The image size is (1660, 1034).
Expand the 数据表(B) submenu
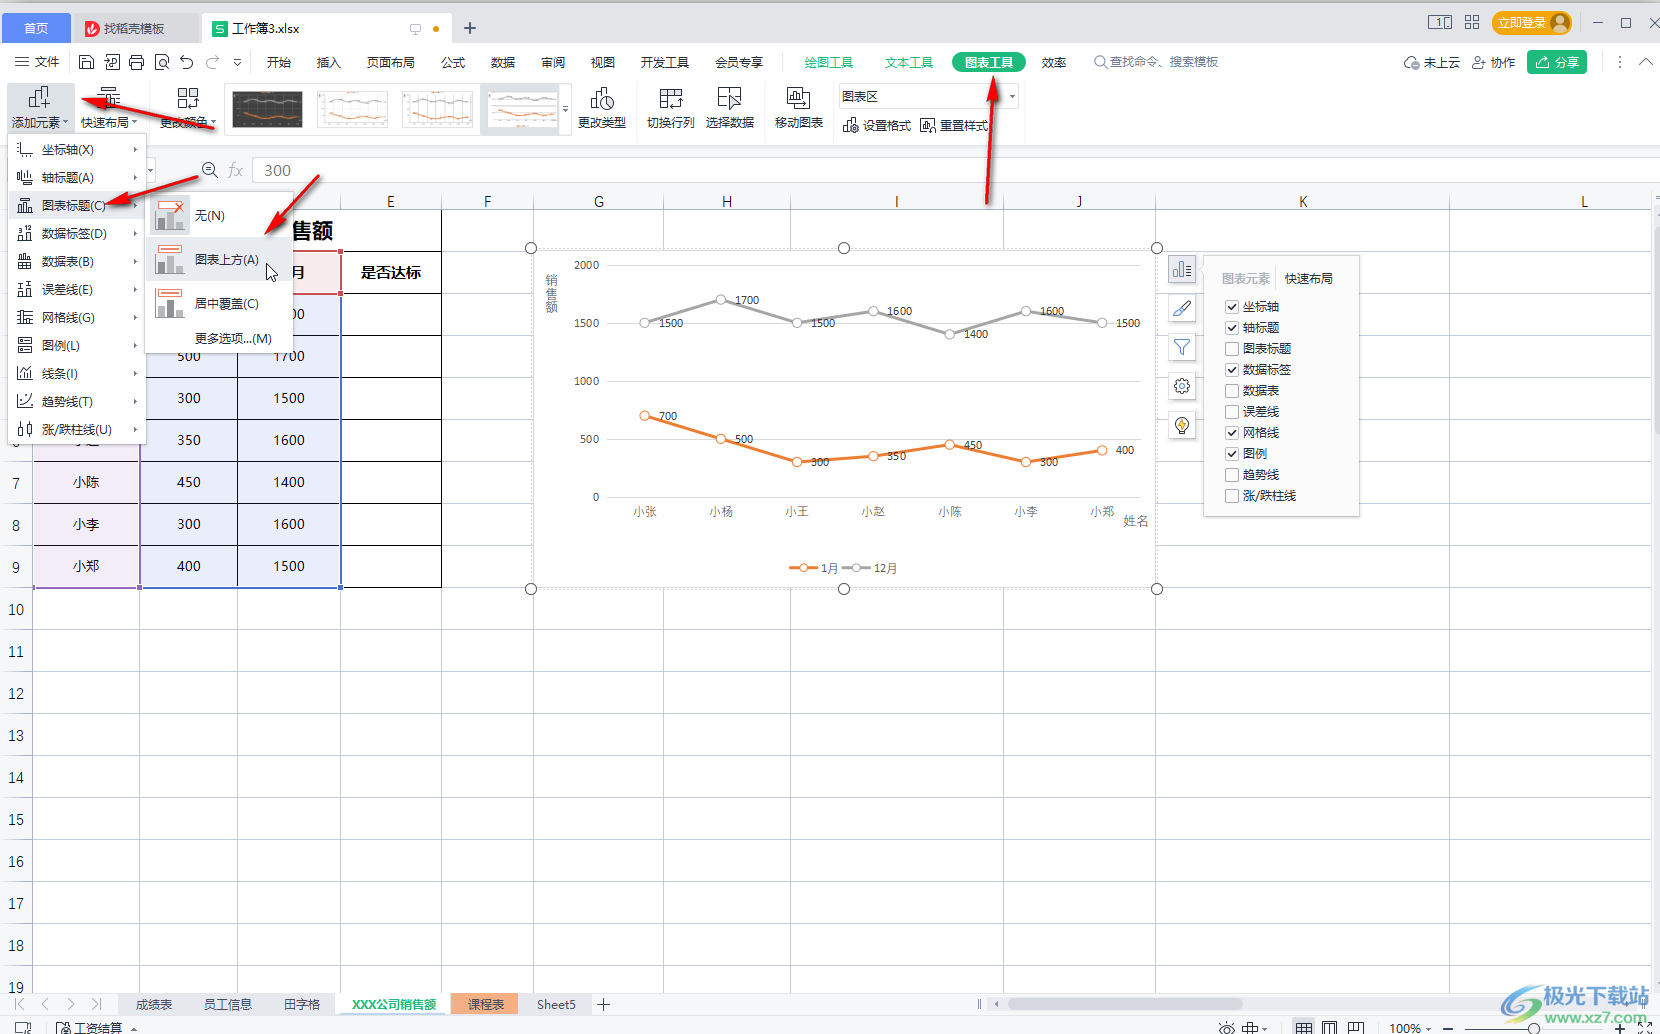click(77, 261)
